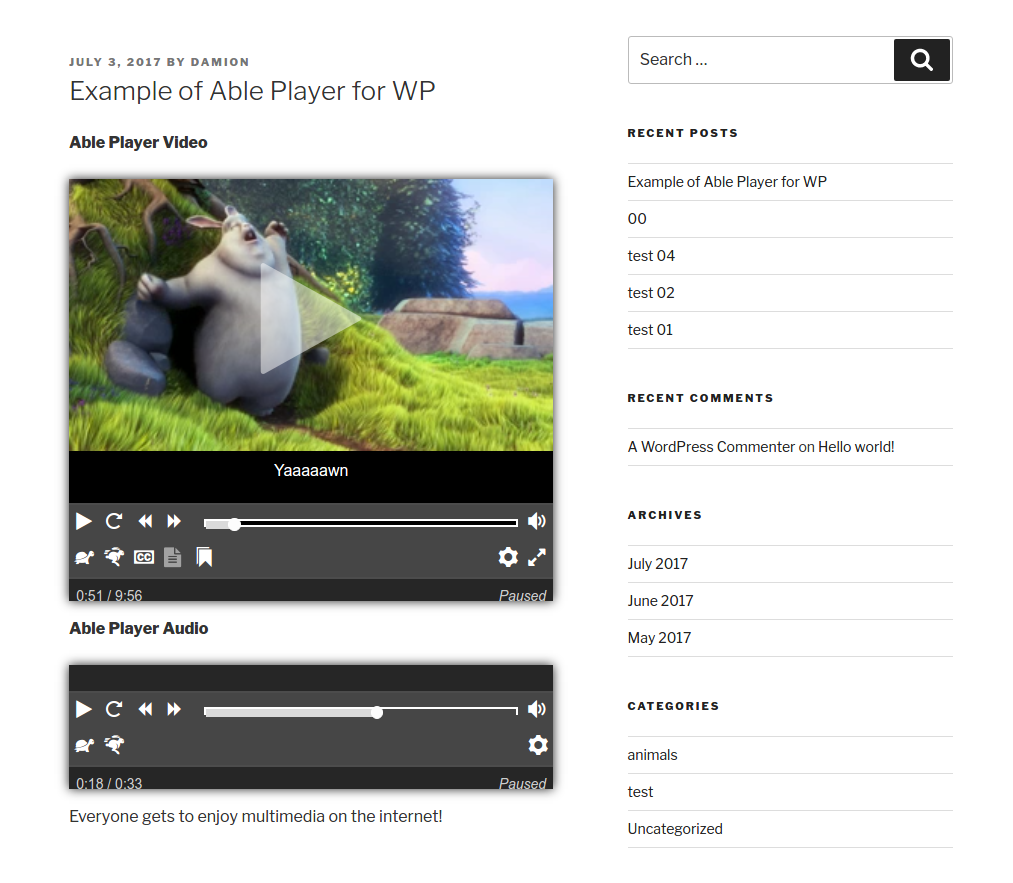Open recent post test 04
1013x883 pixels.
coord(651,256)
